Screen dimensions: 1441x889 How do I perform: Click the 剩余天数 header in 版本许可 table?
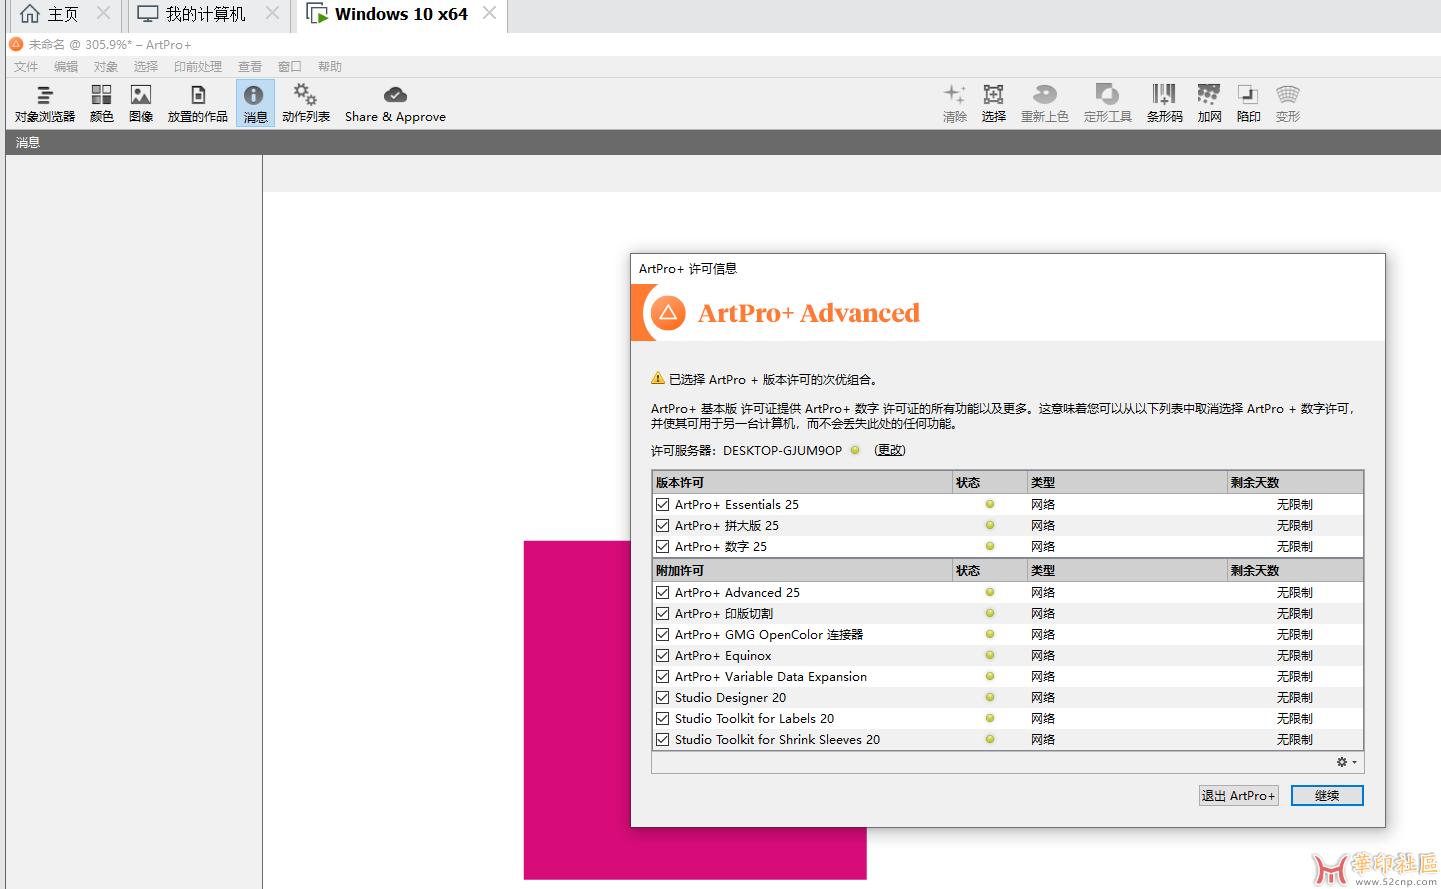tap(1295, 482)
